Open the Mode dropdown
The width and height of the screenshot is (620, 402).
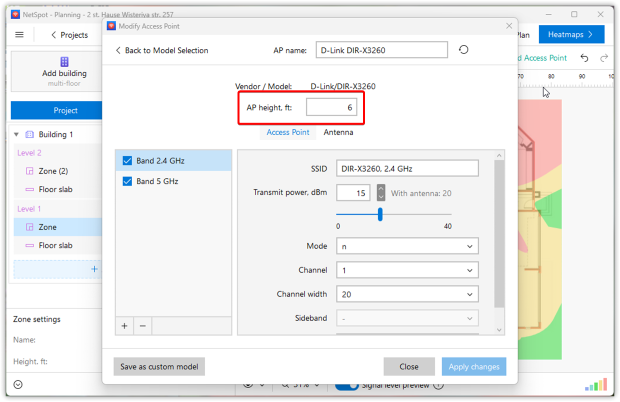click(x=407, y=246)
